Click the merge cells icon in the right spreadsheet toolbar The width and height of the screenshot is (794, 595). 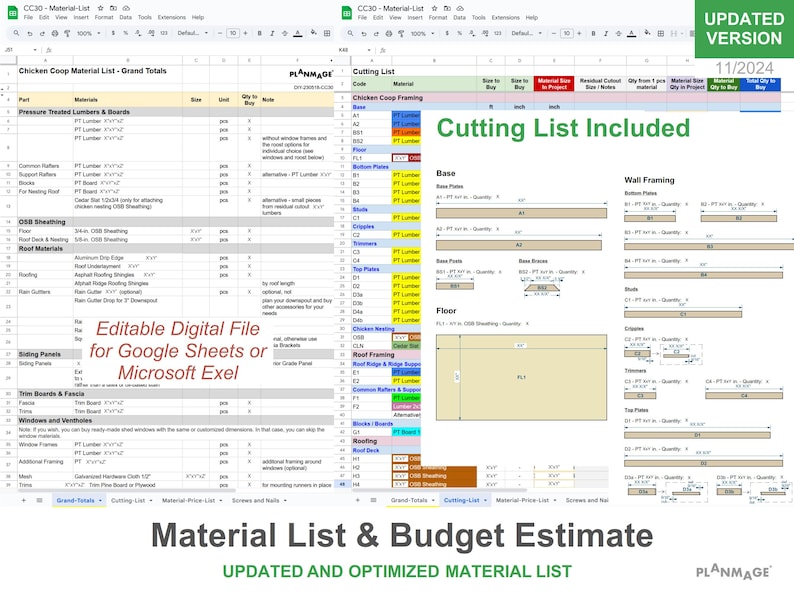[x=673, y=33]
